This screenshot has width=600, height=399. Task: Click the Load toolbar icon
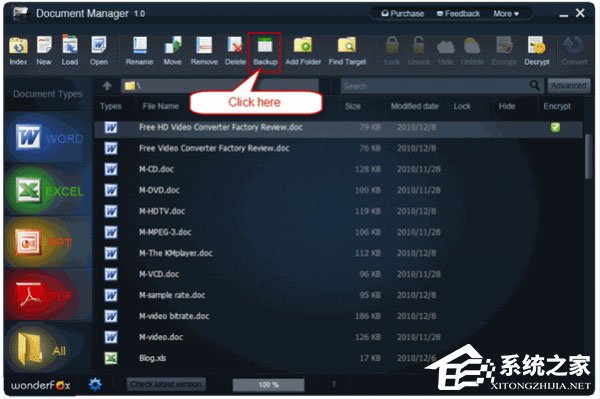pos(70,50)
